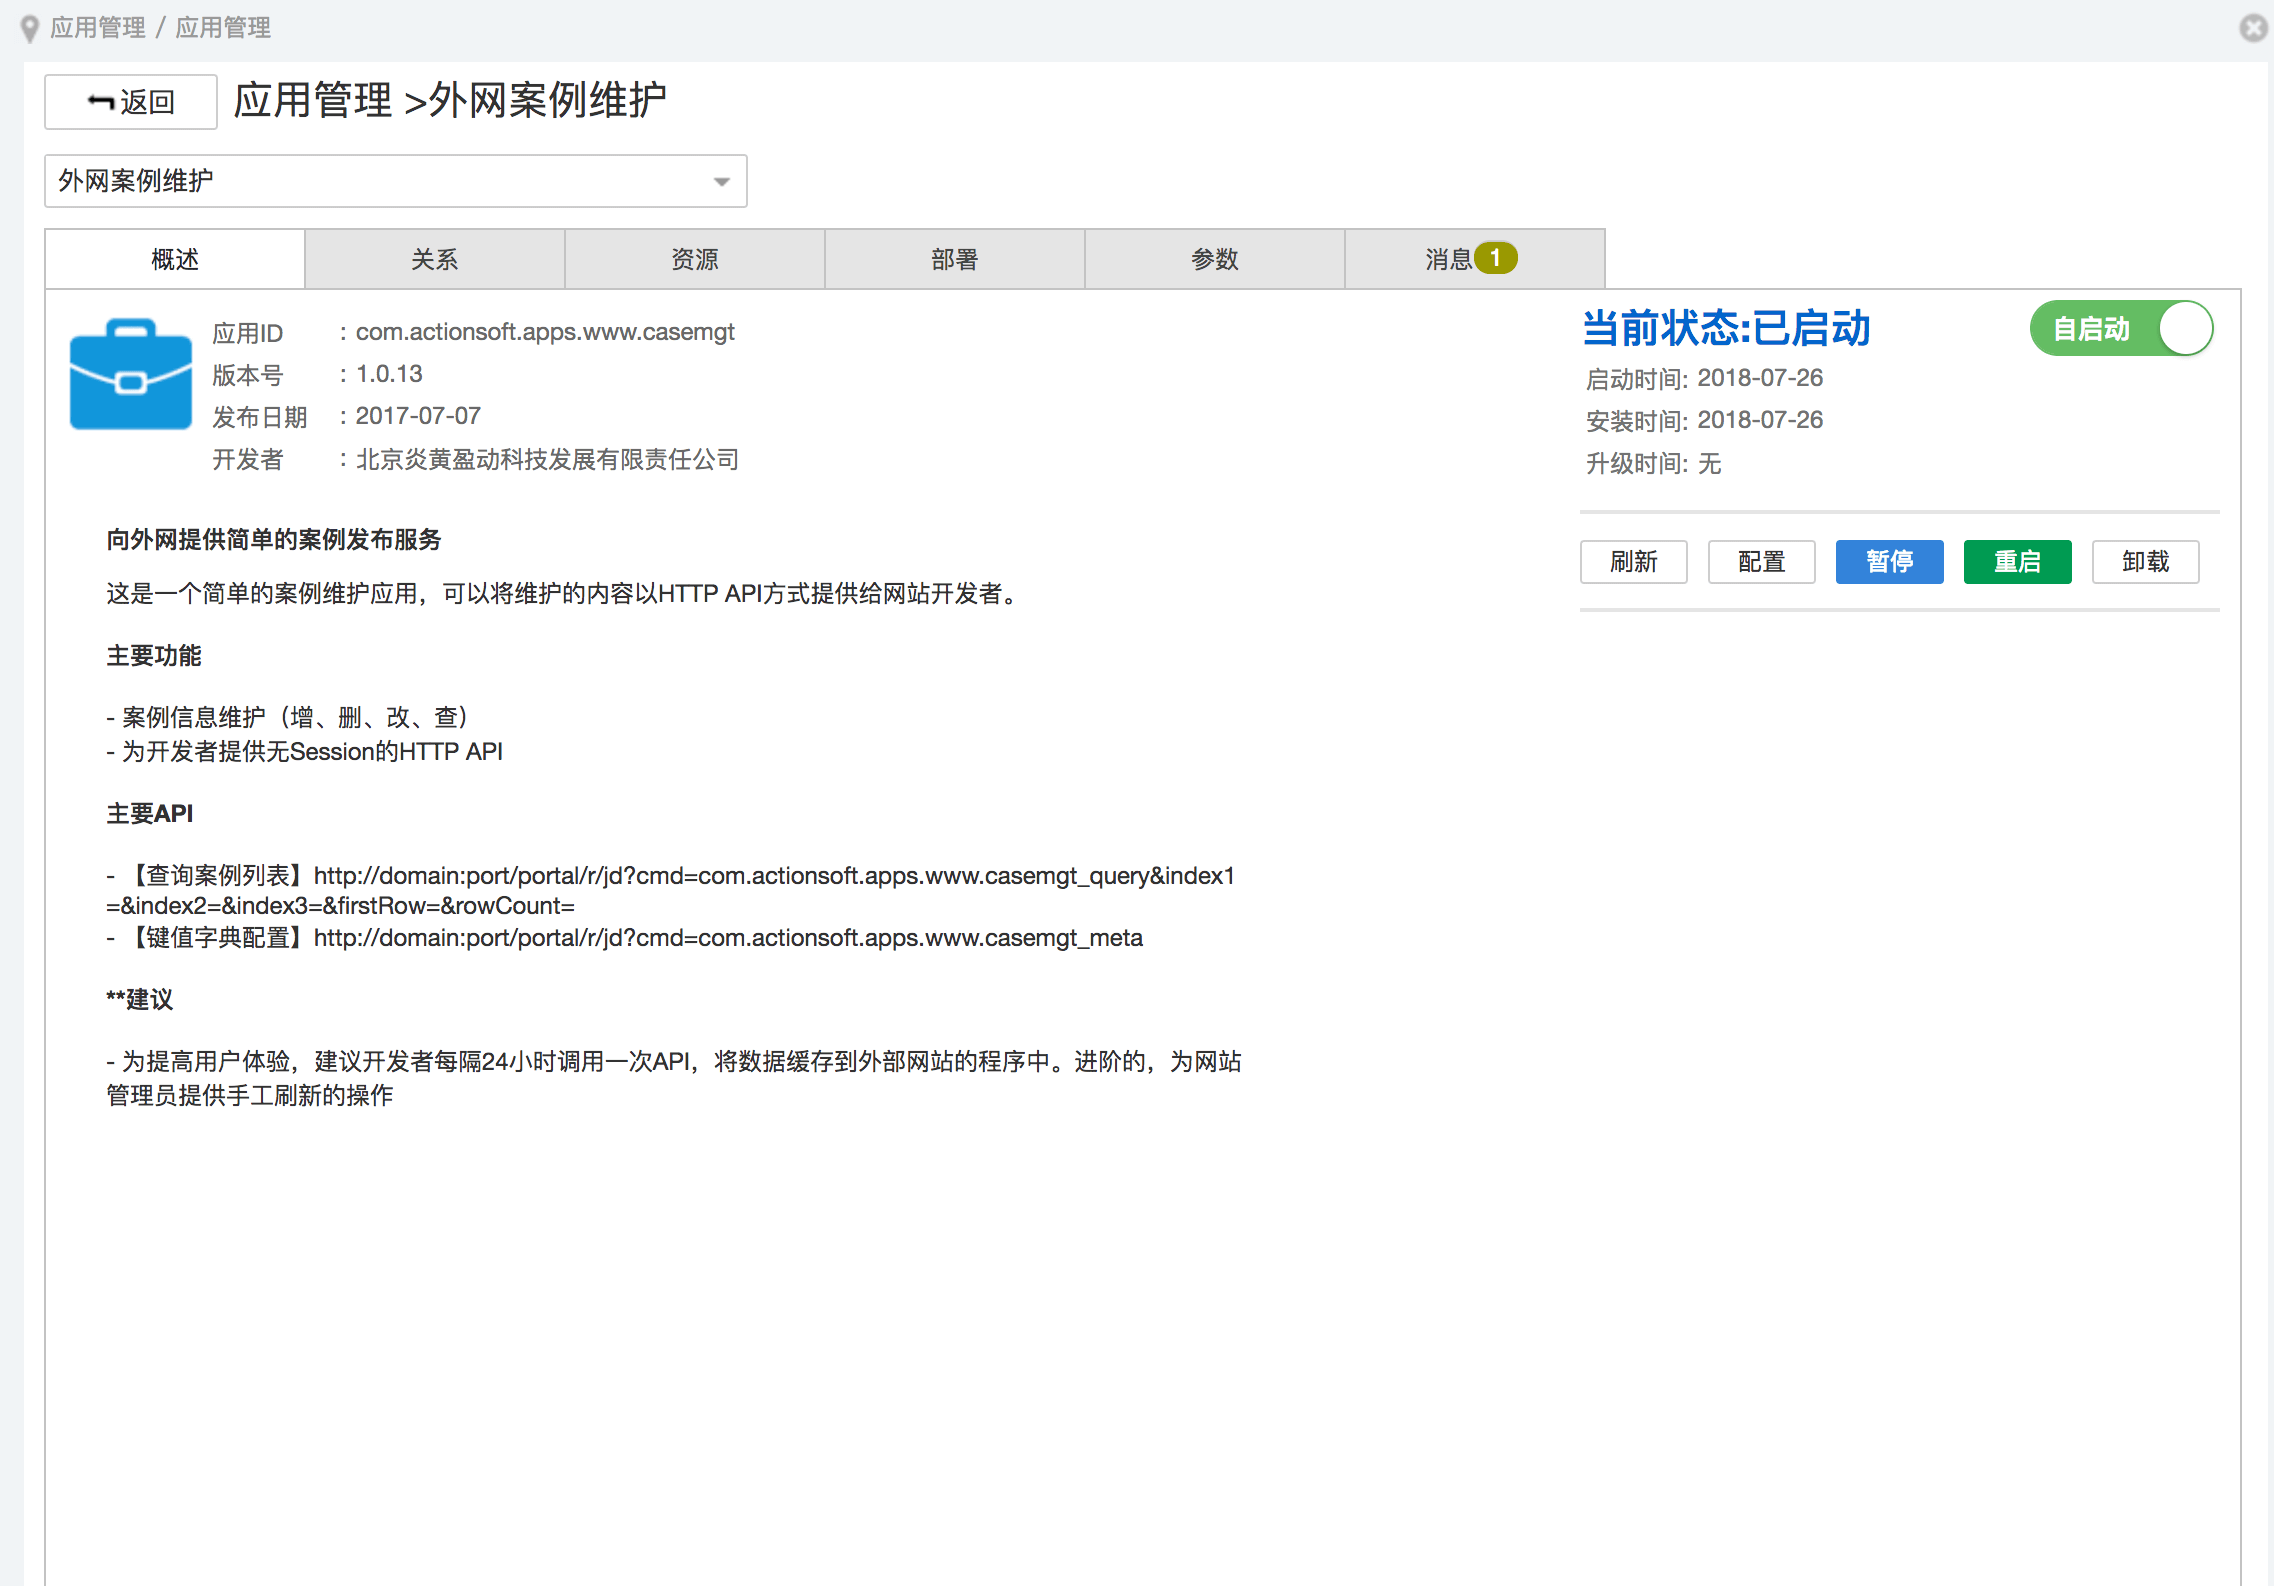Open the 资源 tab
The width and height of the screenshot is (2274, 1586).
click(695, 259)
